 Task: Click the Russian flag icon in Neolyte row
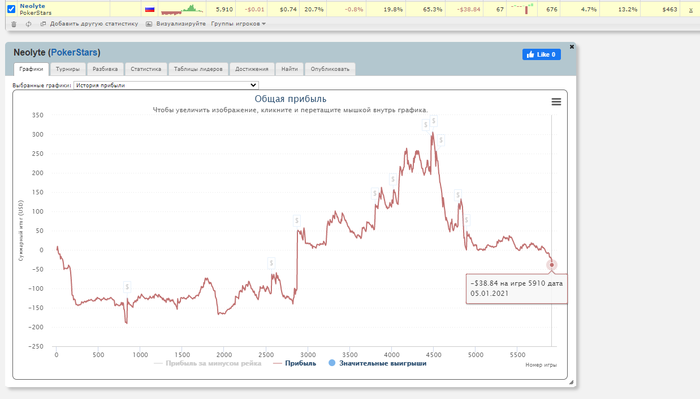pos(150,9)
